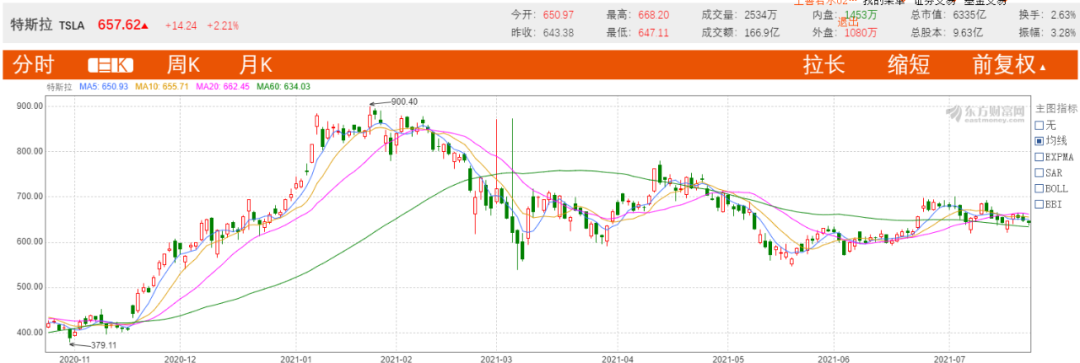Click the 最低 647.11 value
Image resolution: width=1080 pixels, height=363 pixels.
click(x=653, y=32)
